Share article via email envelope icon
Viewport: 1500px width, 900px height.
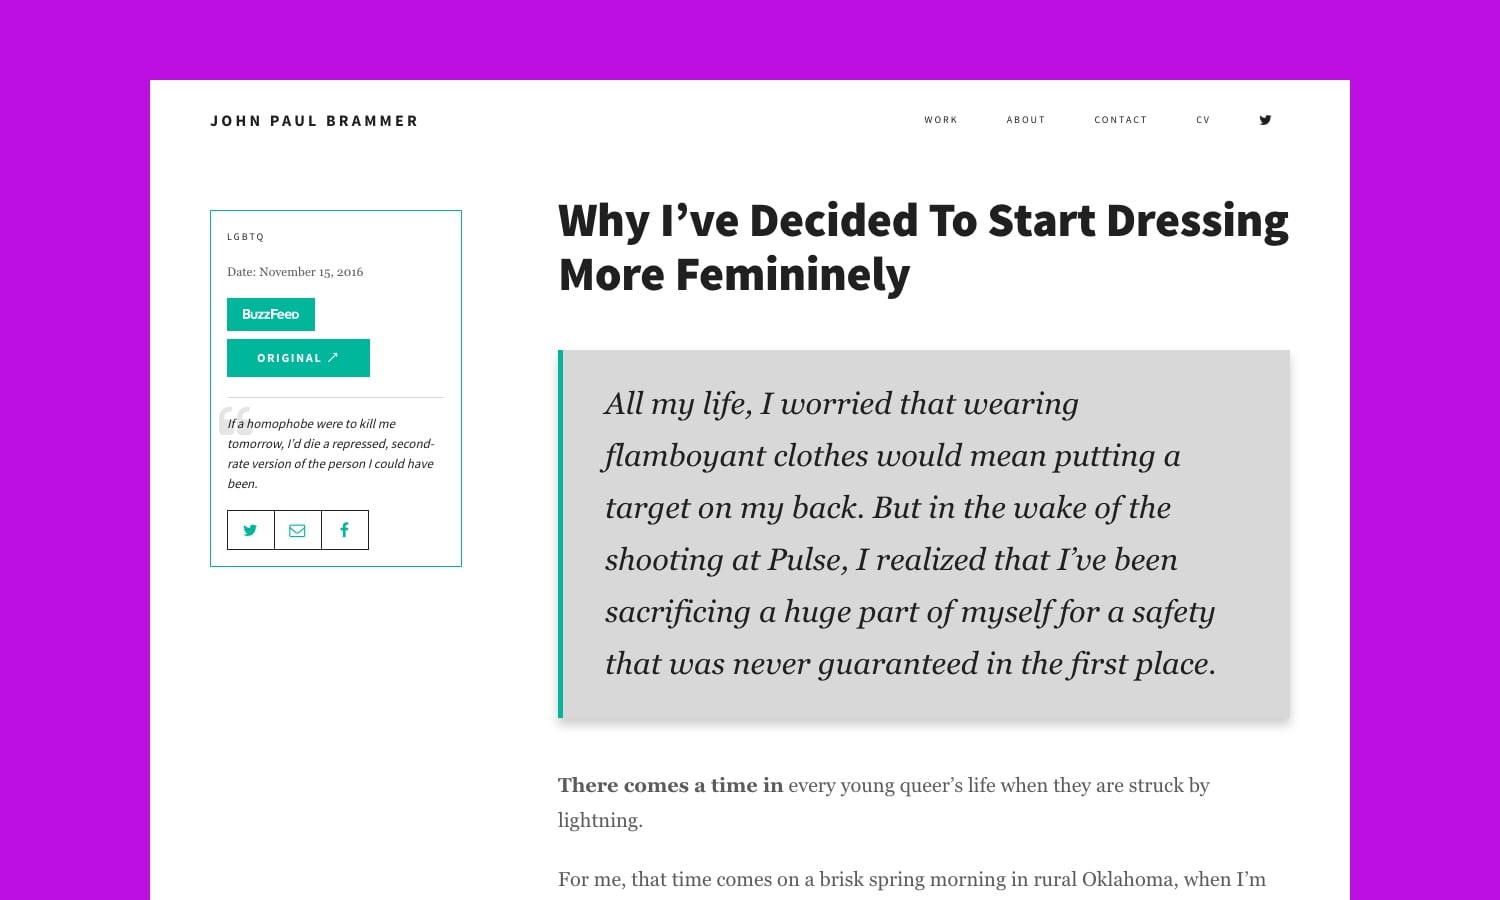coord(298,530)
